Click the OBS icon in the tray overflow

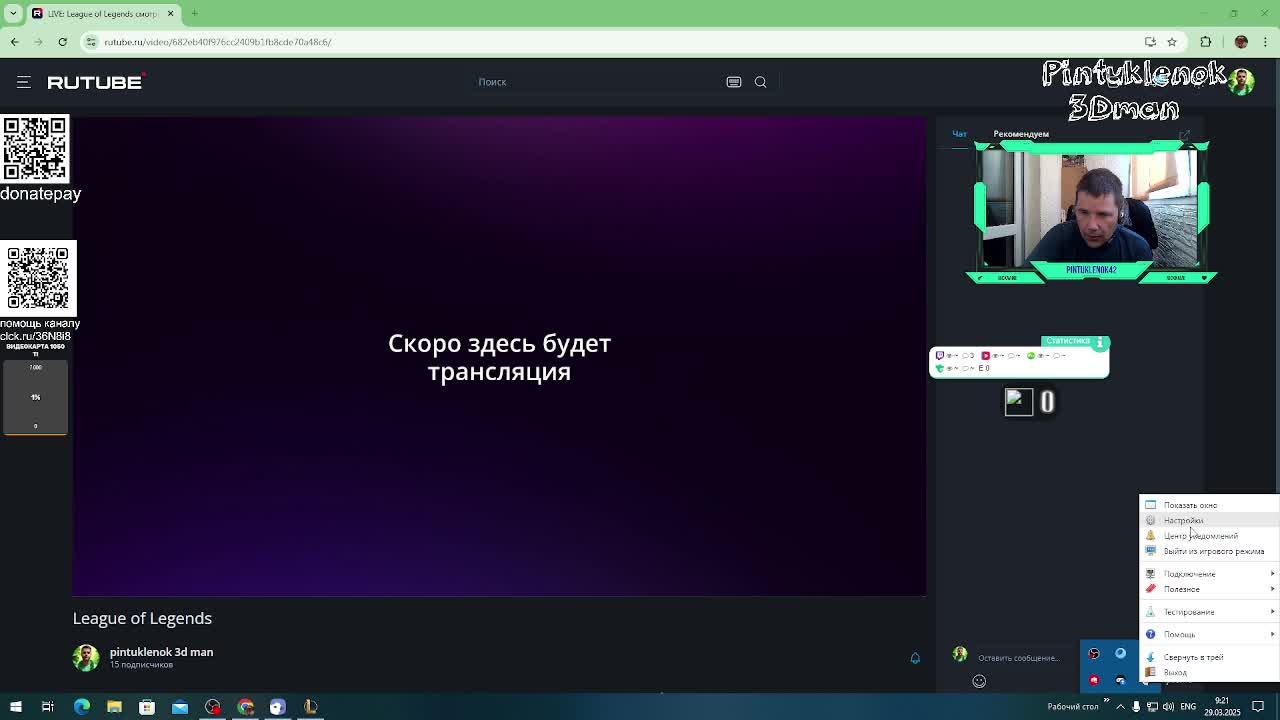pyautogui.click(x=1094, y=654)
